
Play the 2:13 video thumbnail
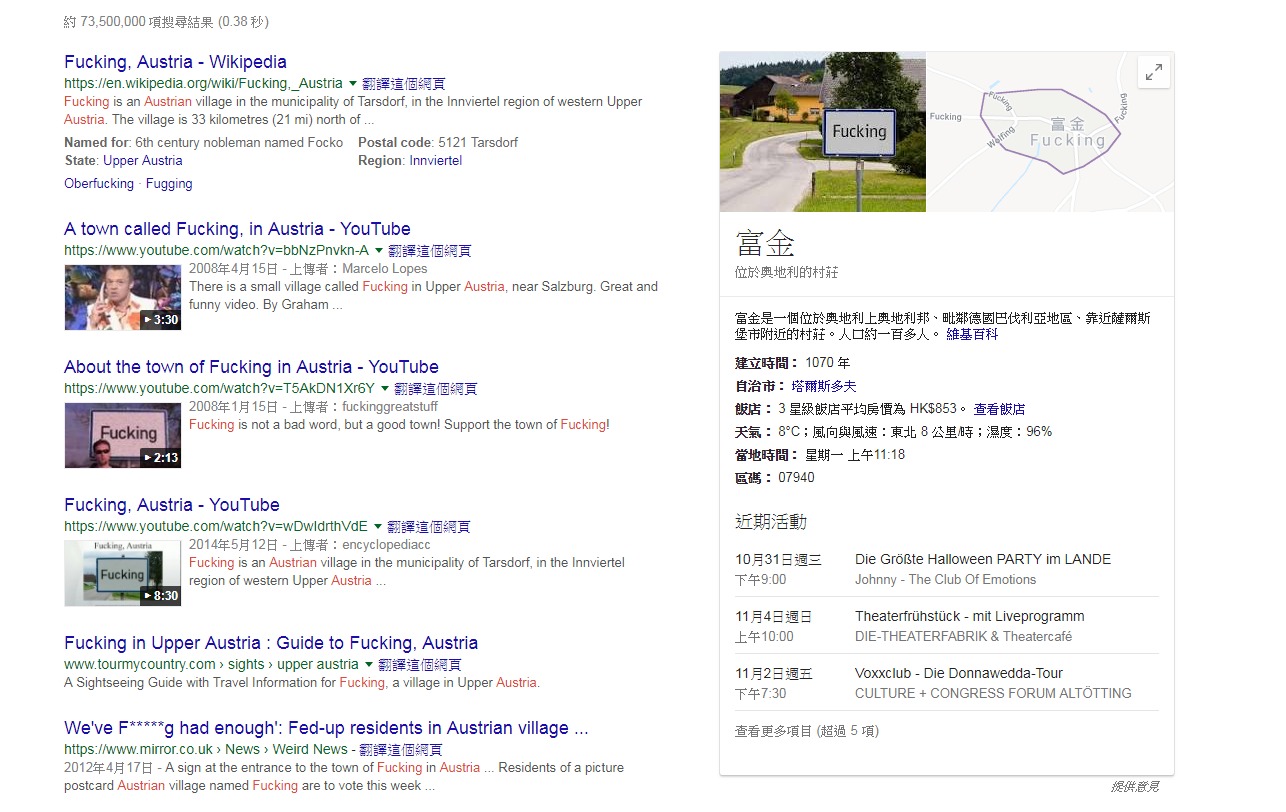[123, 435]
